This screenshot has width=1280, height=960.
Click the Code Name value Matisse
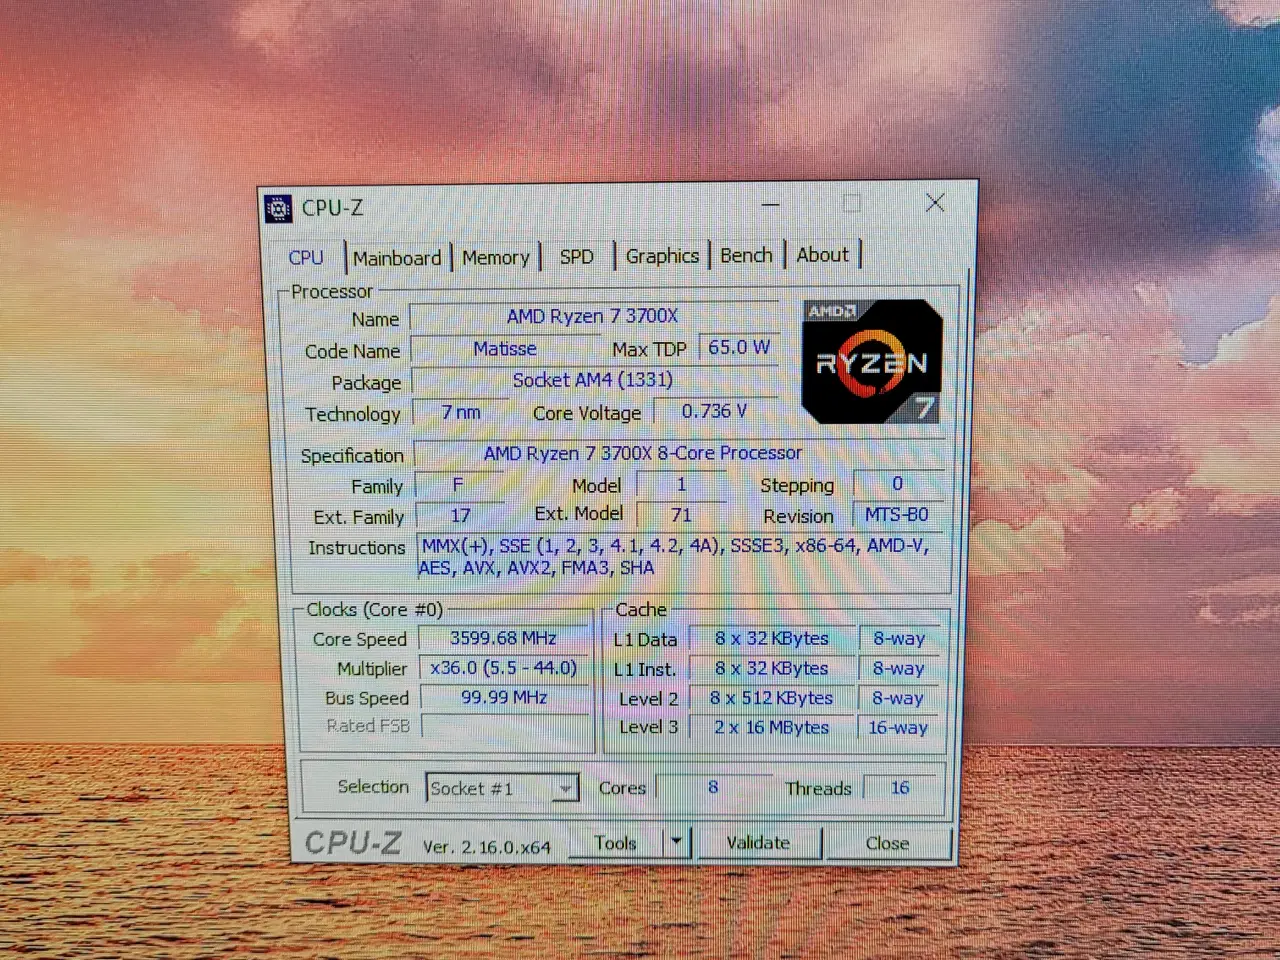505,348
